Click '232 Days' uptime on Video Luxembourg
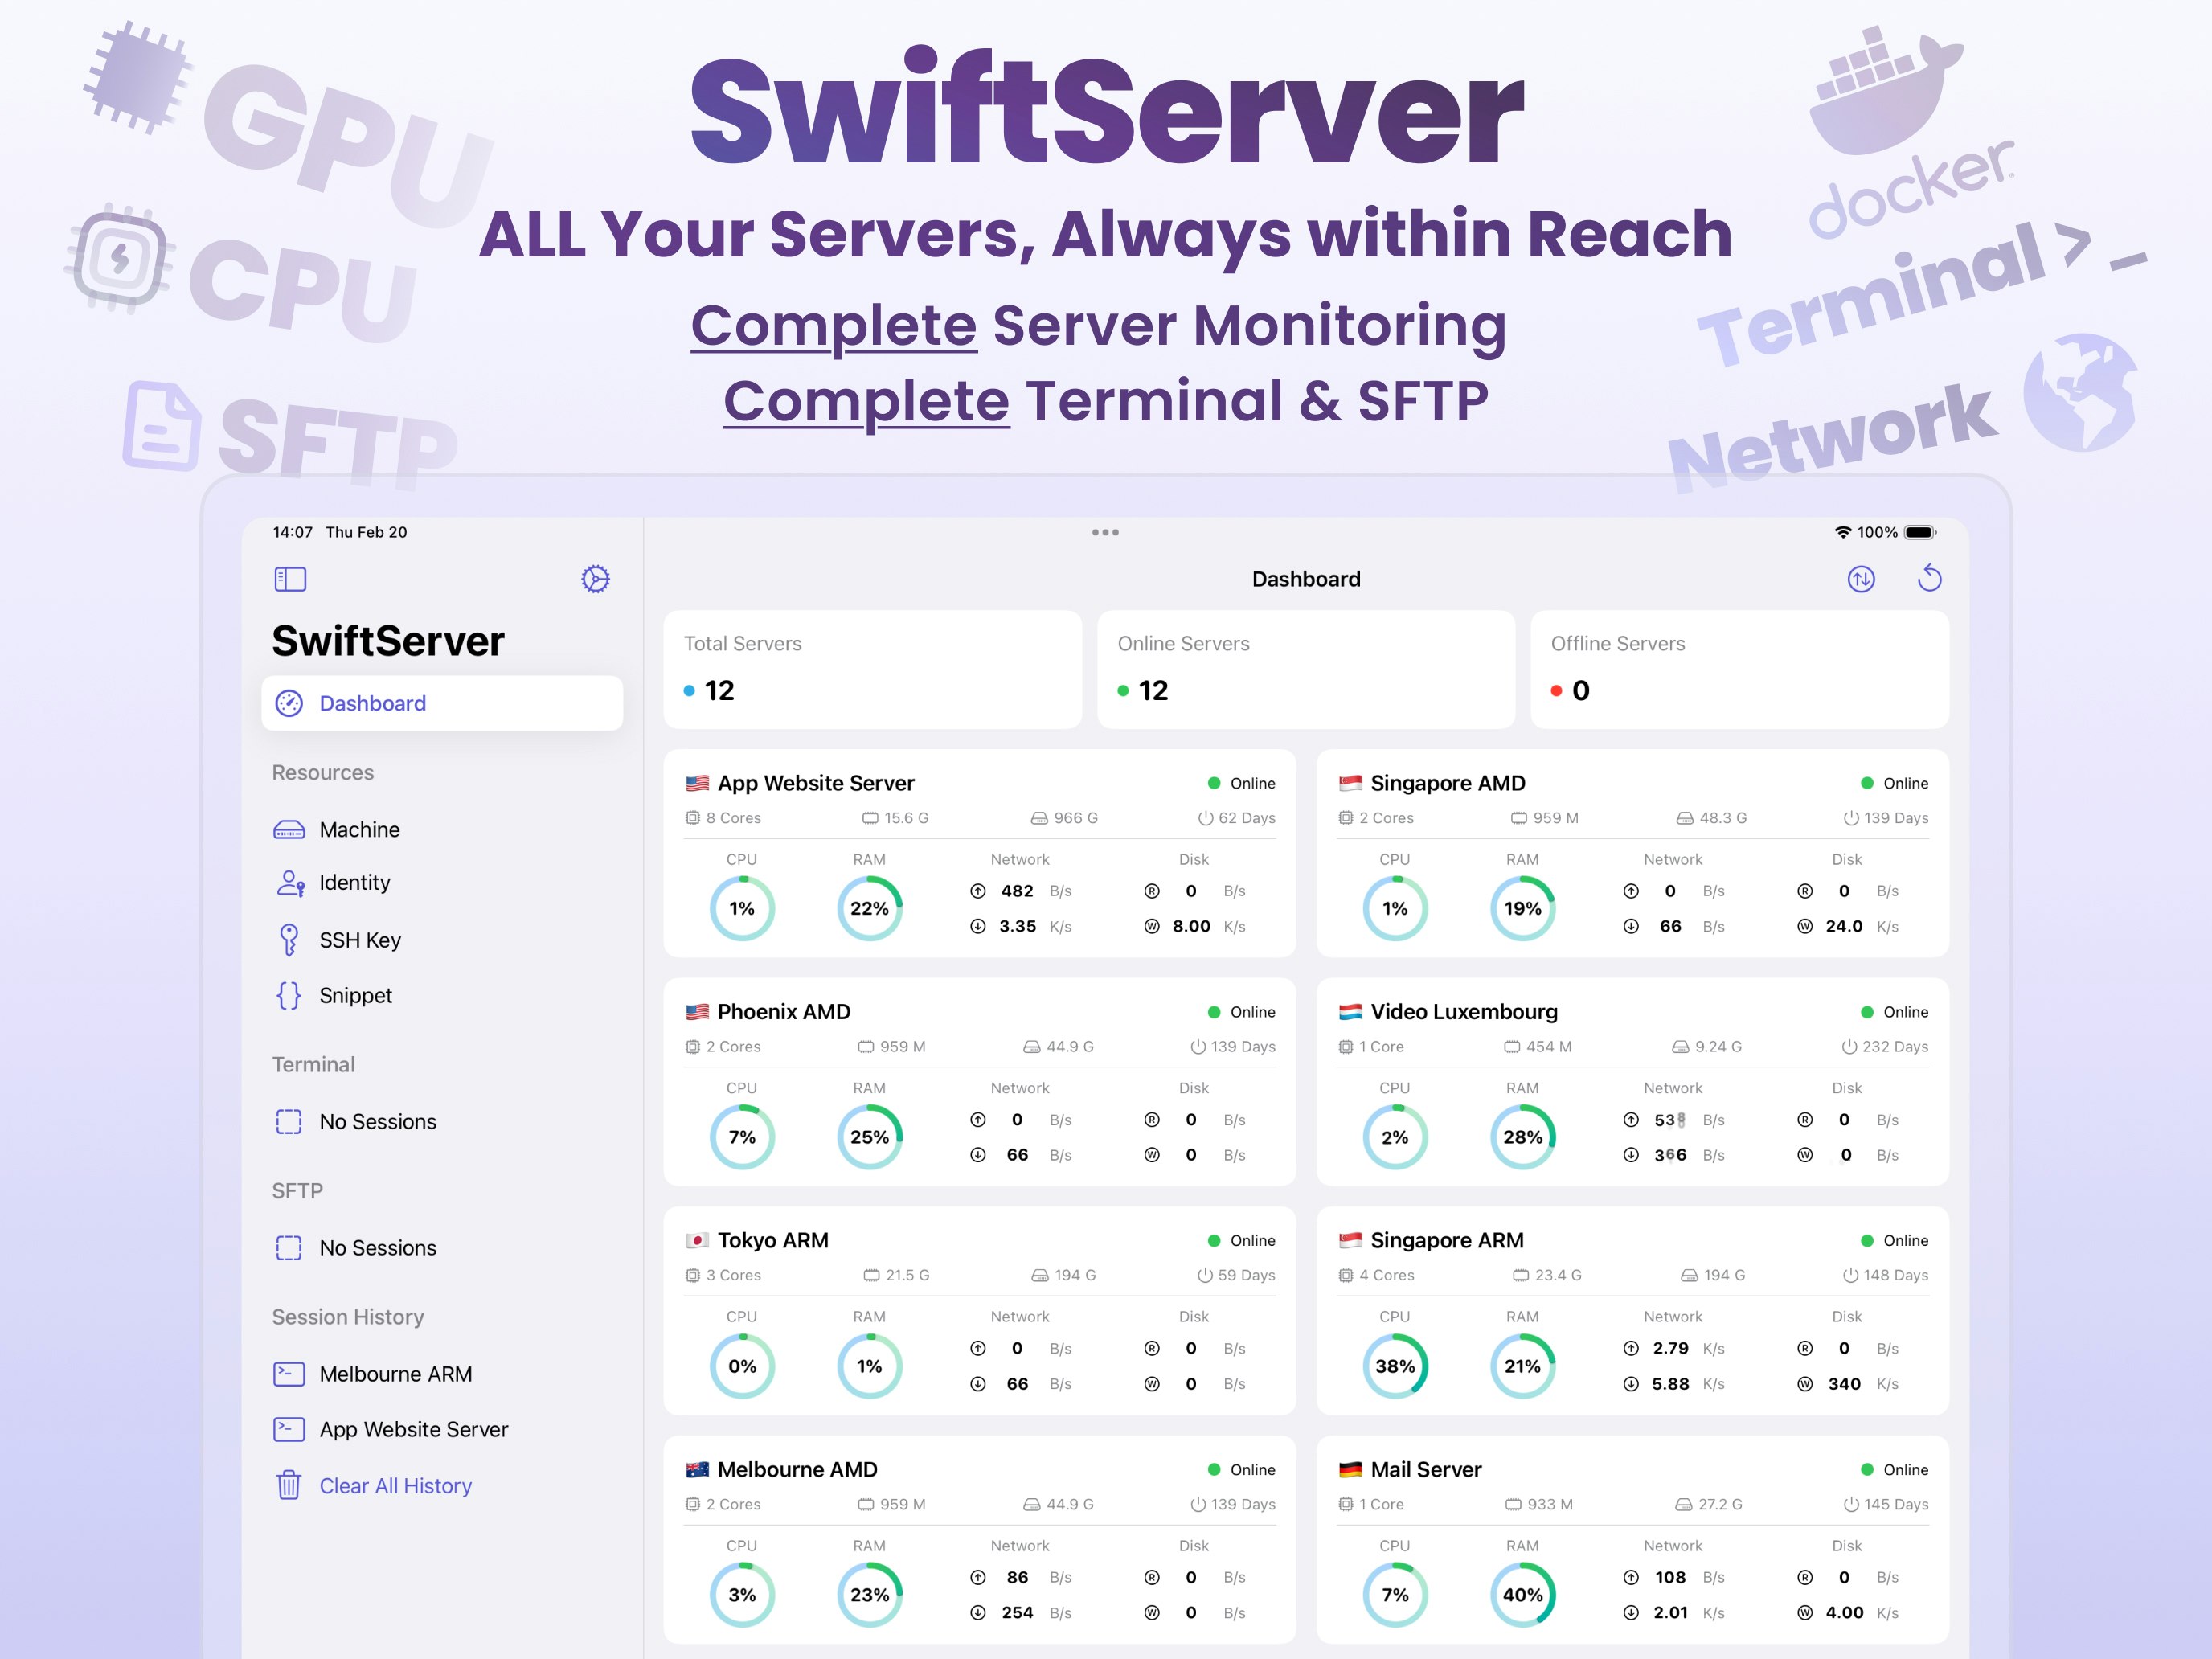The height and width of the screenshot is (1659, 2212). pos(1886,1047)
